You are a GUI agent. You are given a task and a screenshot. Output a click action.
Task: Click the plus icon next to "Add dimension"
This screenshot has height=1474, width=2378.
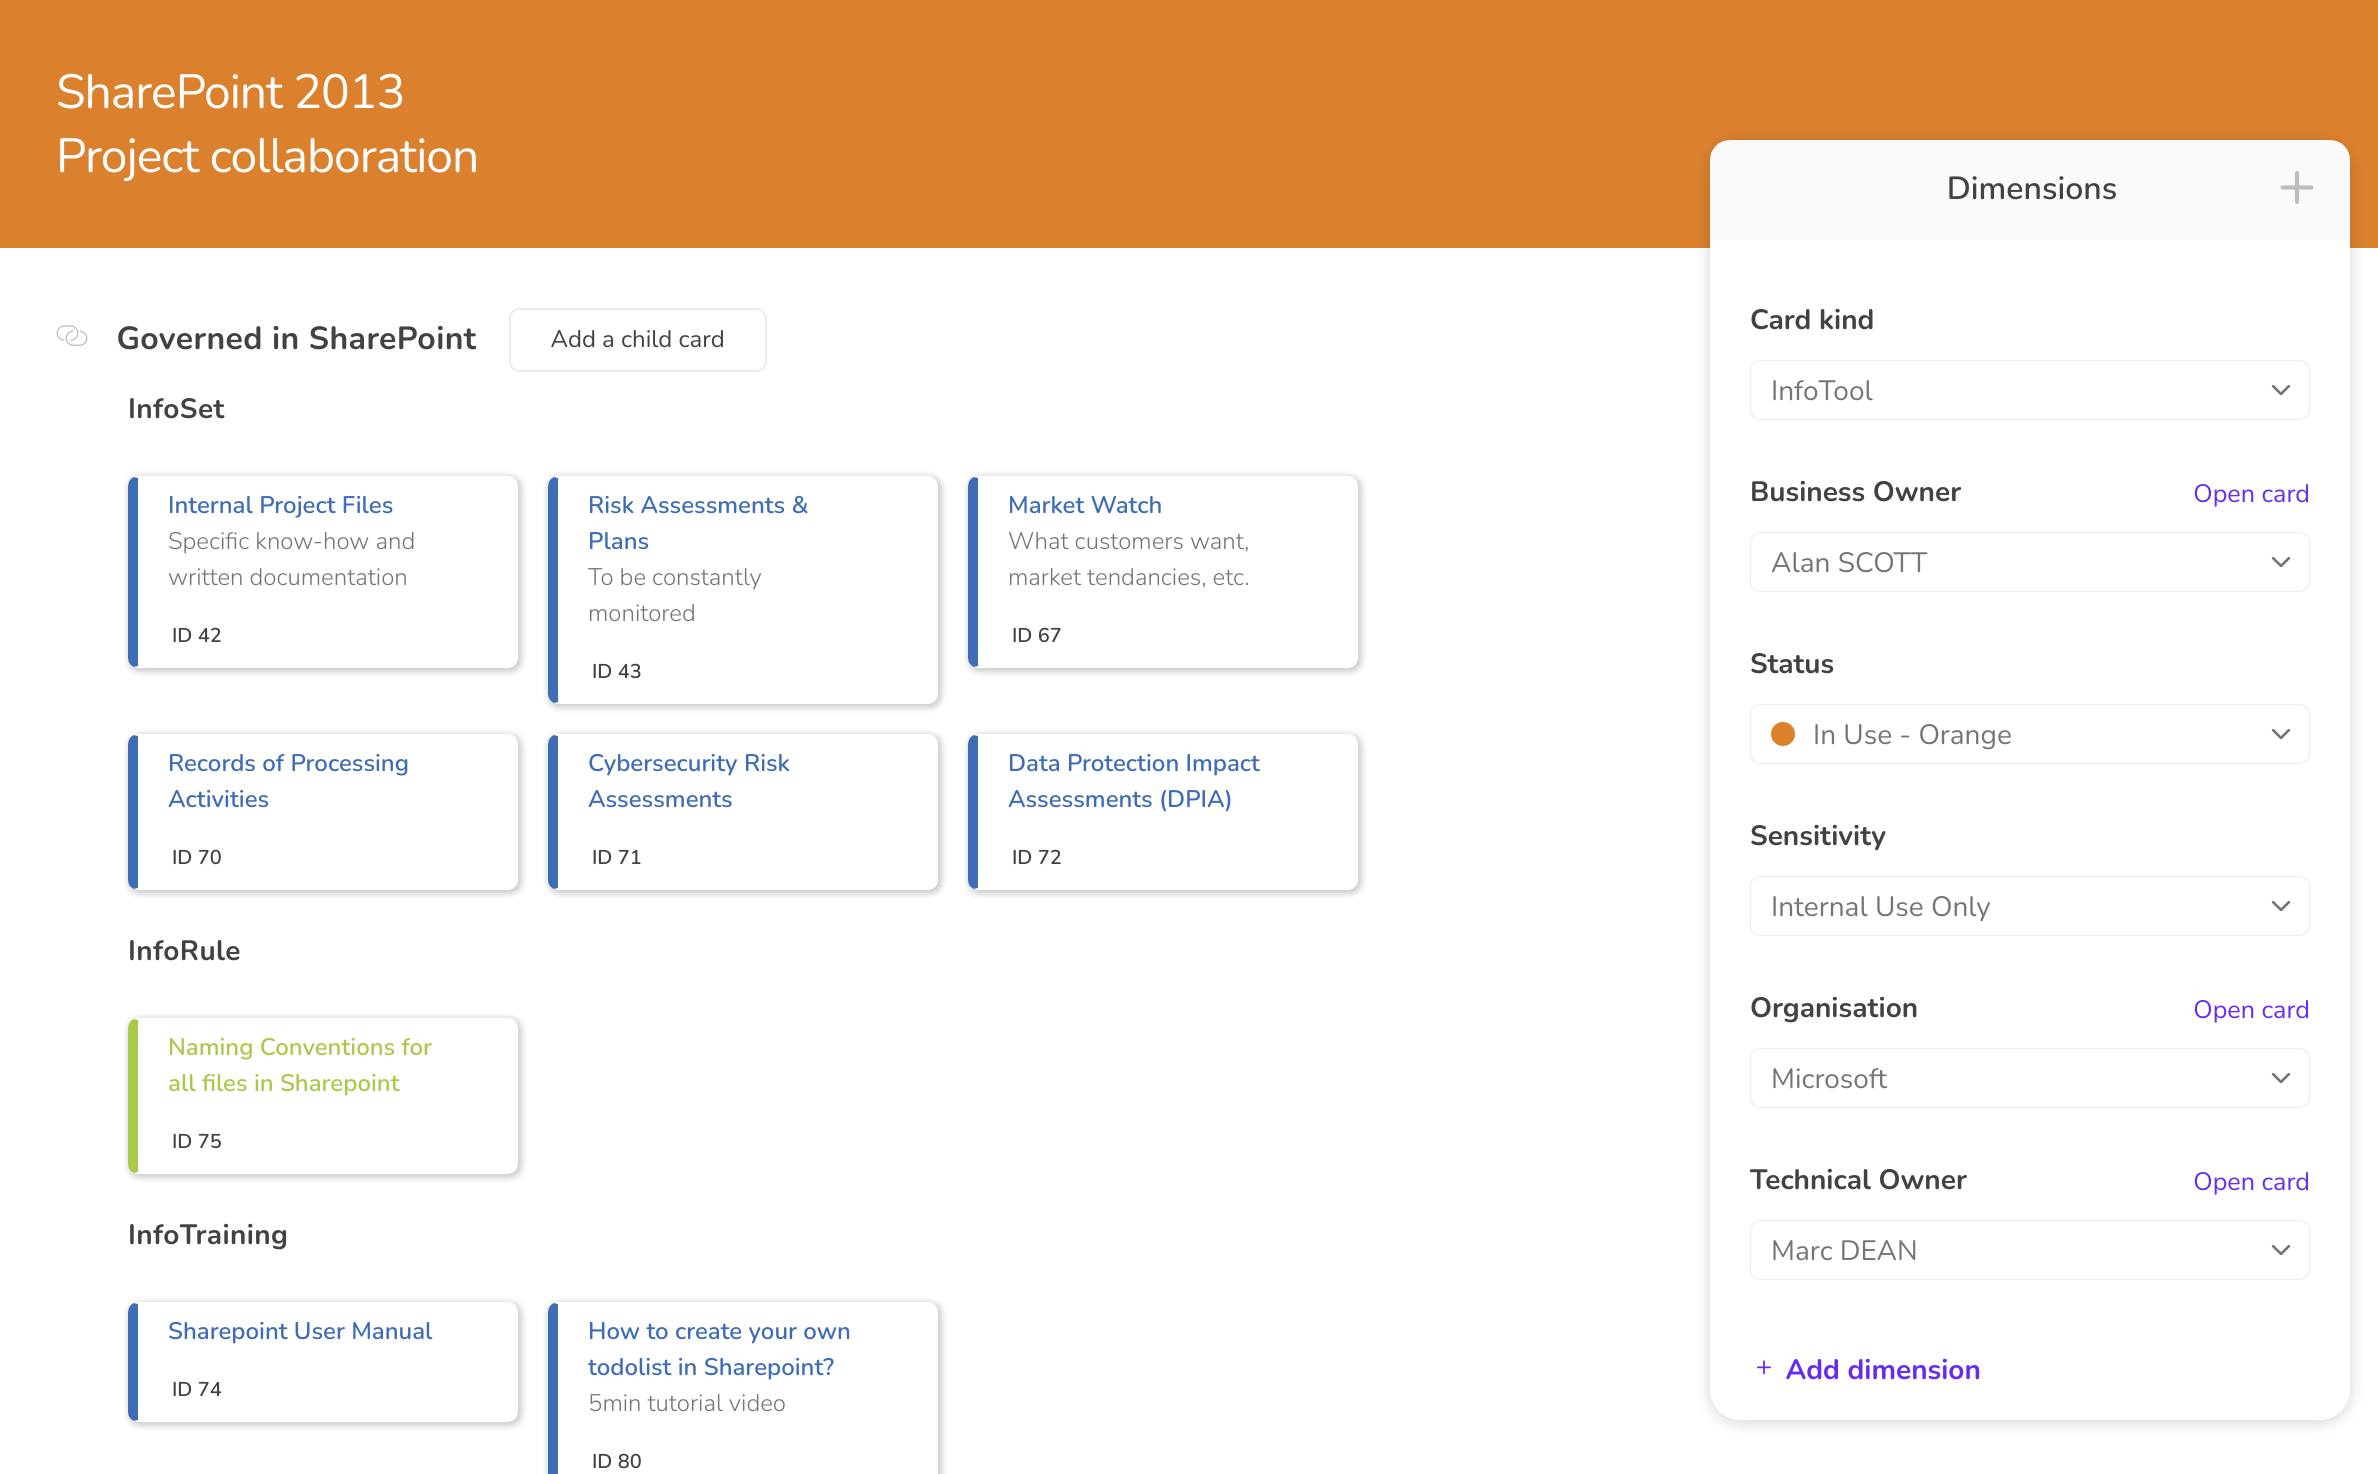(x=1764, y=1368)
